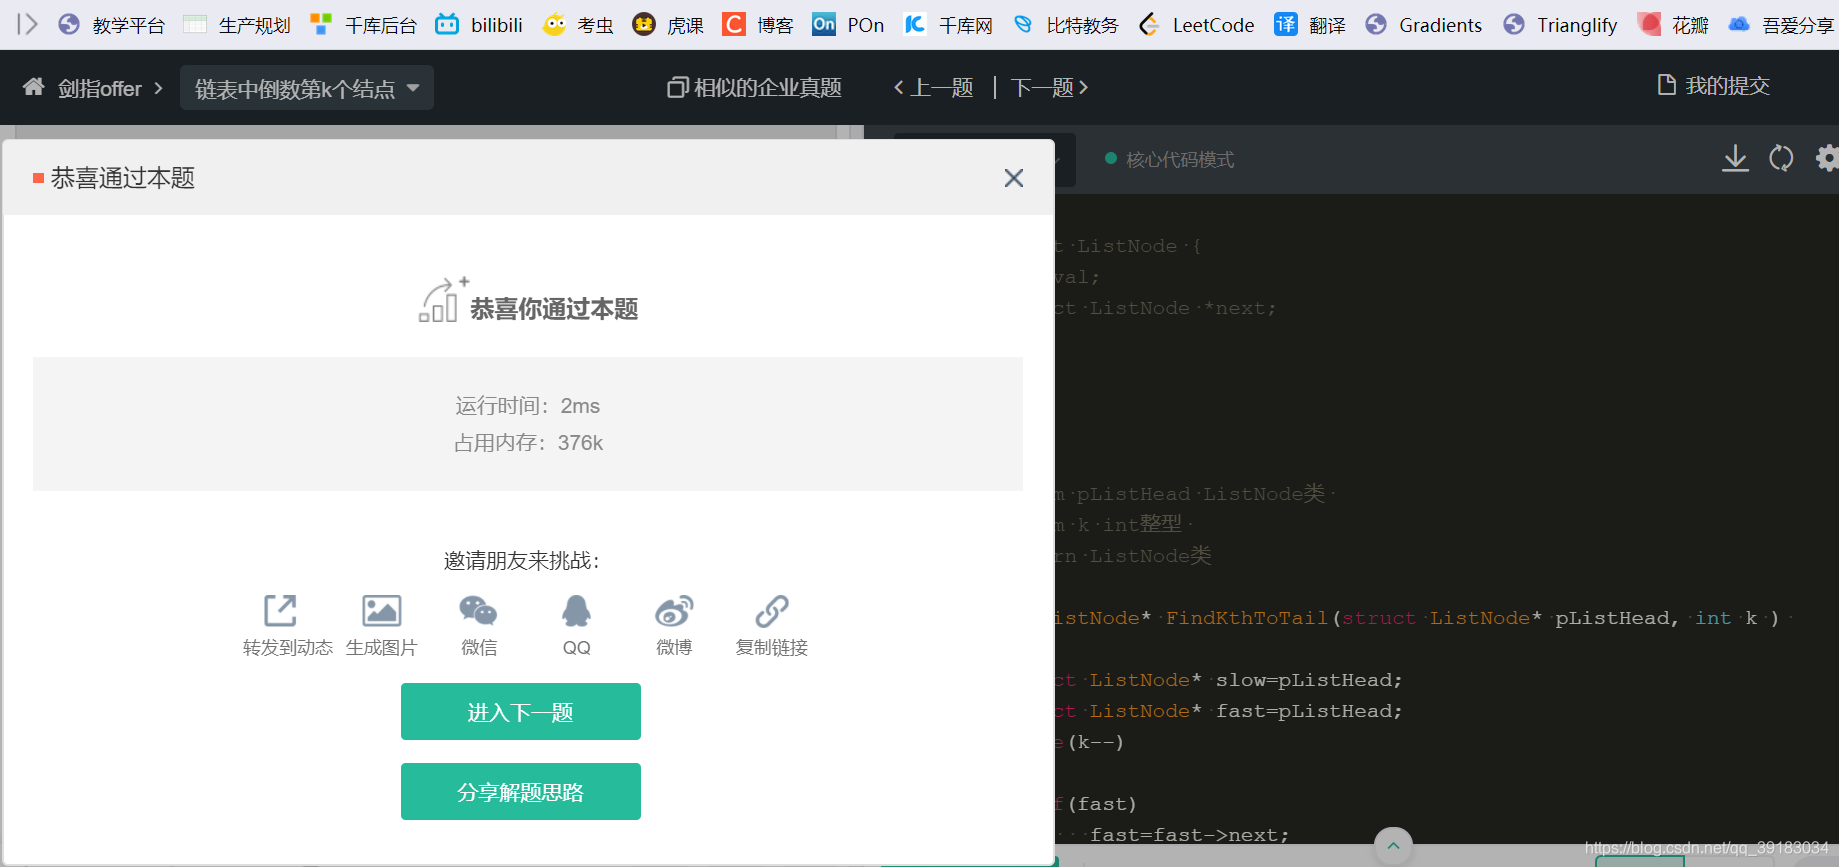Share to 微信 WeChat
The image size is (1839, 867).
(x=478, y=611)
